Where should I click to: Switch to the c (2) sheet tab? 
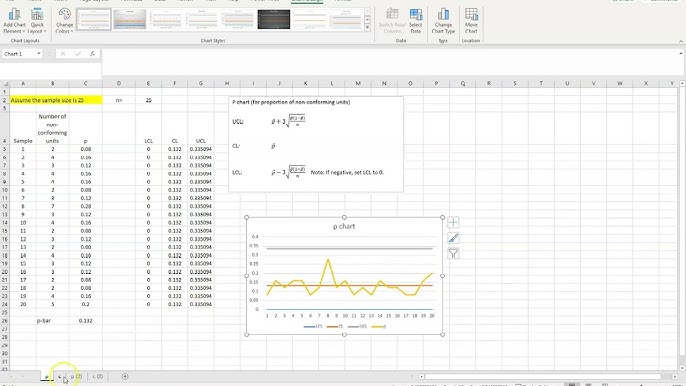point(98,376)
